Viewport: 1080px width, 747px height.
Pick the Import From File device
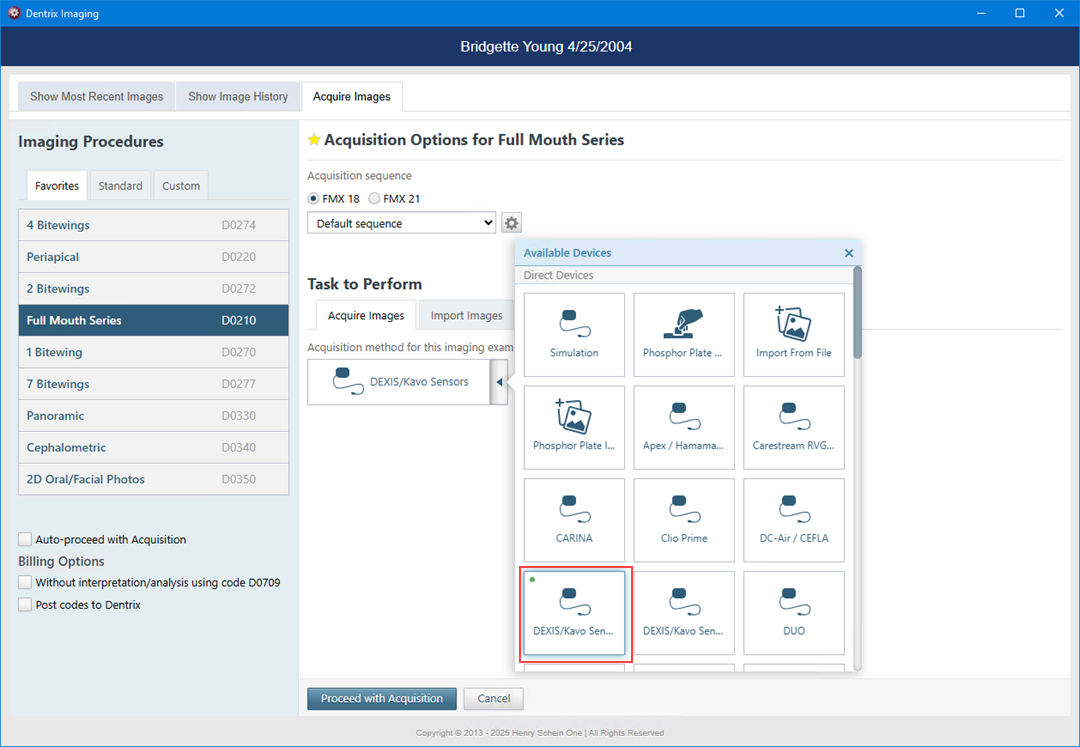793,335
